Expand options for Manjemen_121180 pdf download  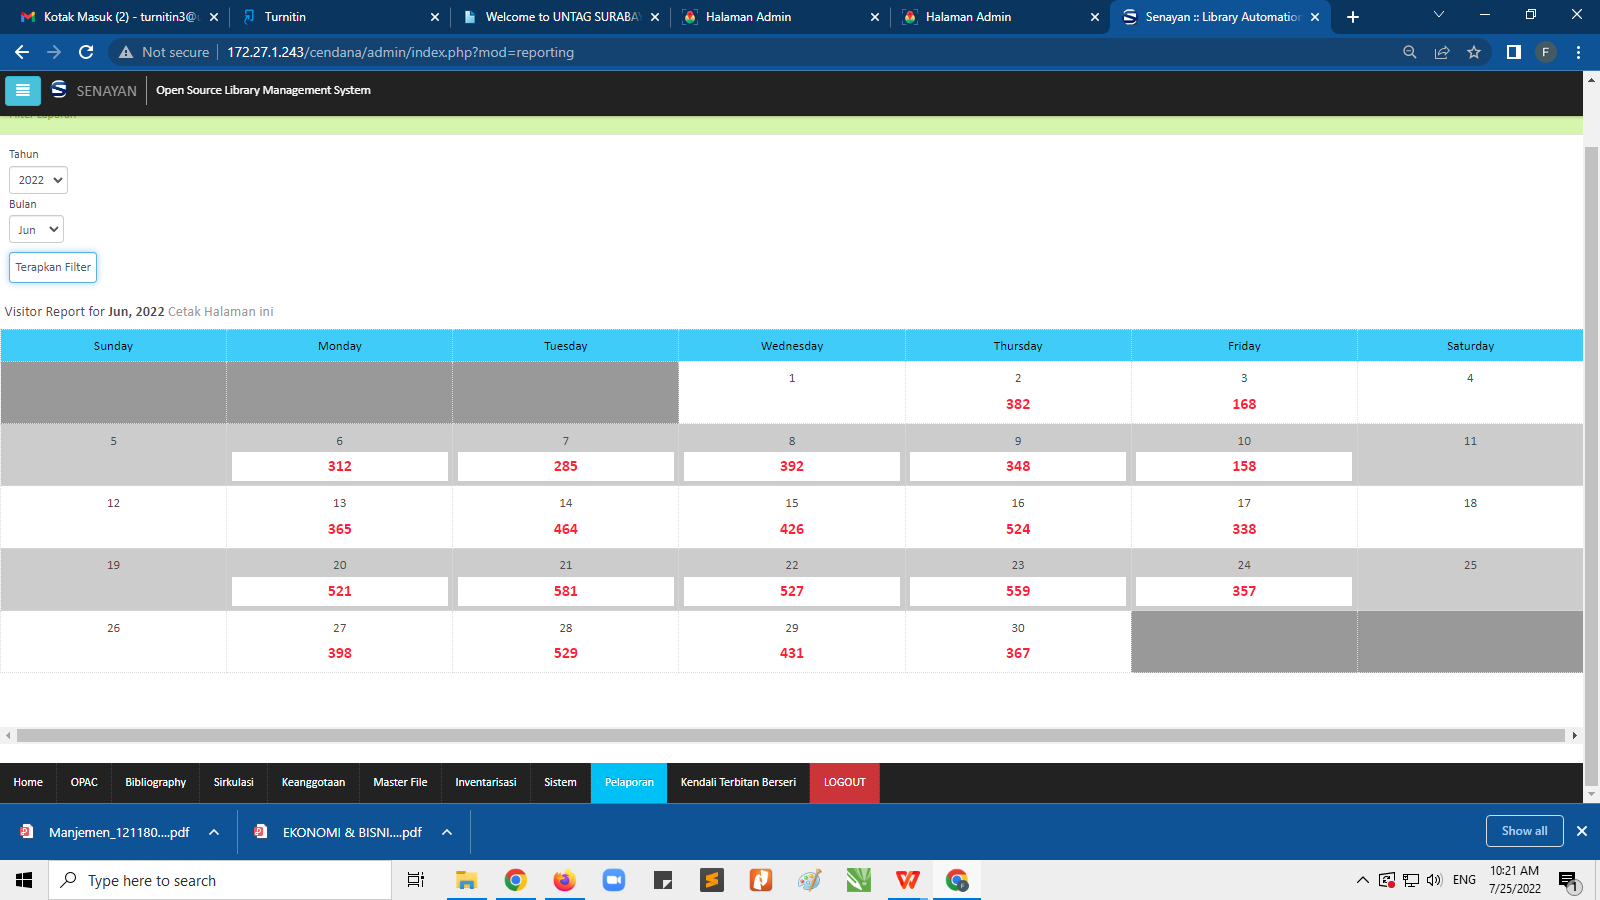[214, 832]
